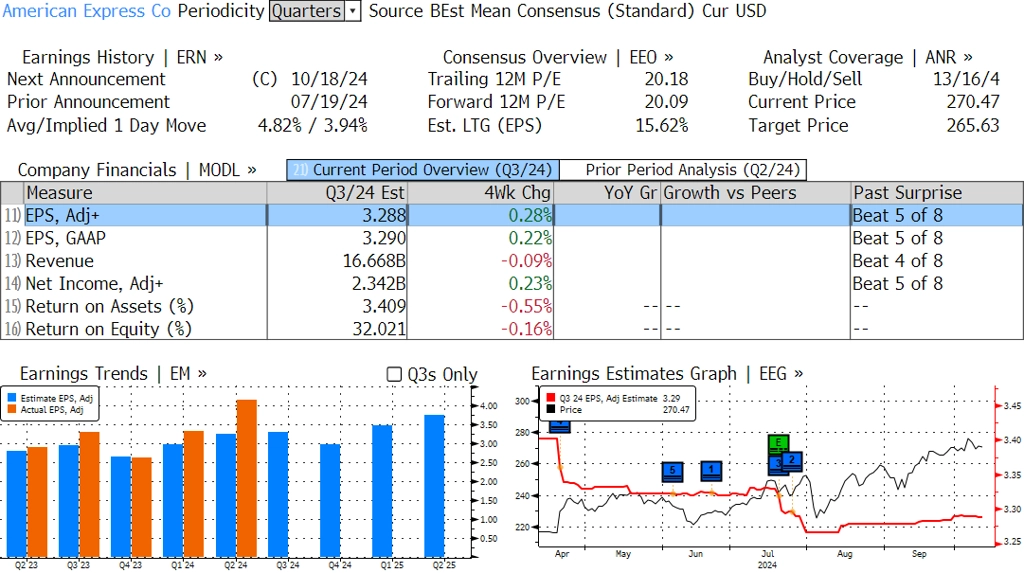Viewport: 1024px width, 573px height.
Task: Select the EPS, Adj+ measure row
Action: coord(512,215)
